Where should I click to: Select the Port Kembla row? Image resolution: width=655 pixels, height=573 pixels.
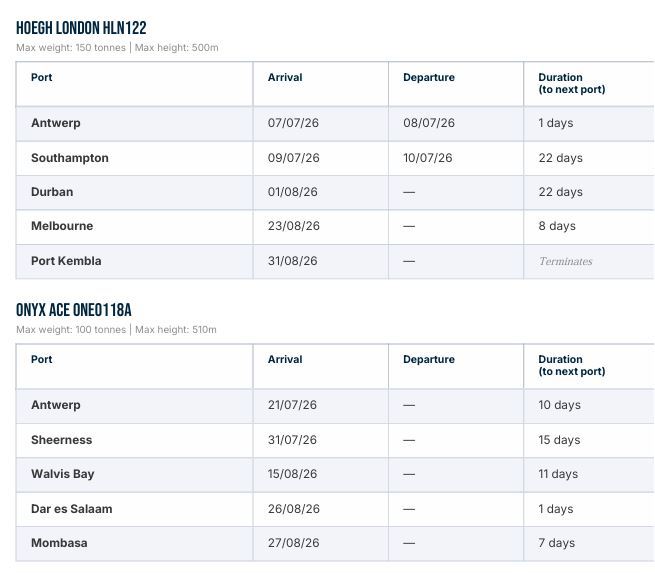coord(335,261)
